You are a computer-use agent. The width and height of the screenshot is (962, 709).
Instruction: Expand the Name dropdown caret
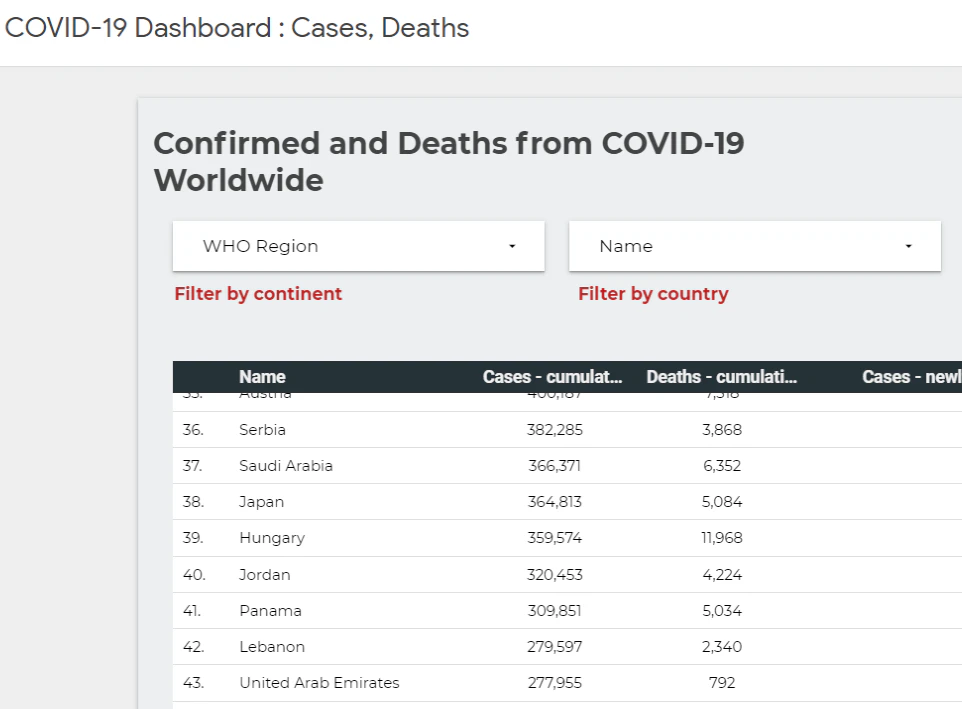(x=908, y=246)
